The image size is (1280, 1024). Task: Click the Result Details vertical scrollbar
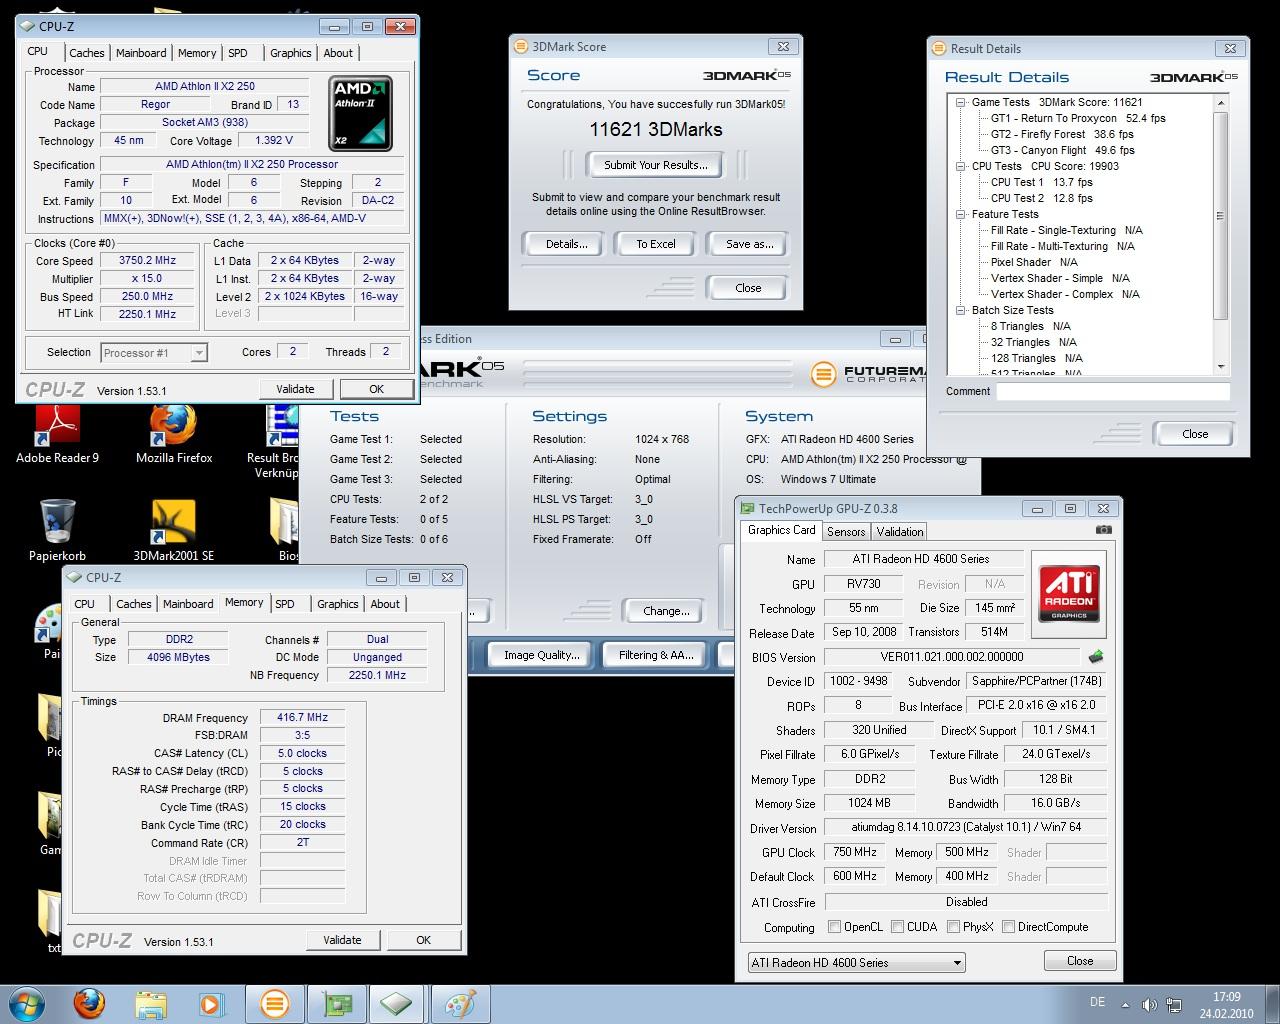[1221, 234]
